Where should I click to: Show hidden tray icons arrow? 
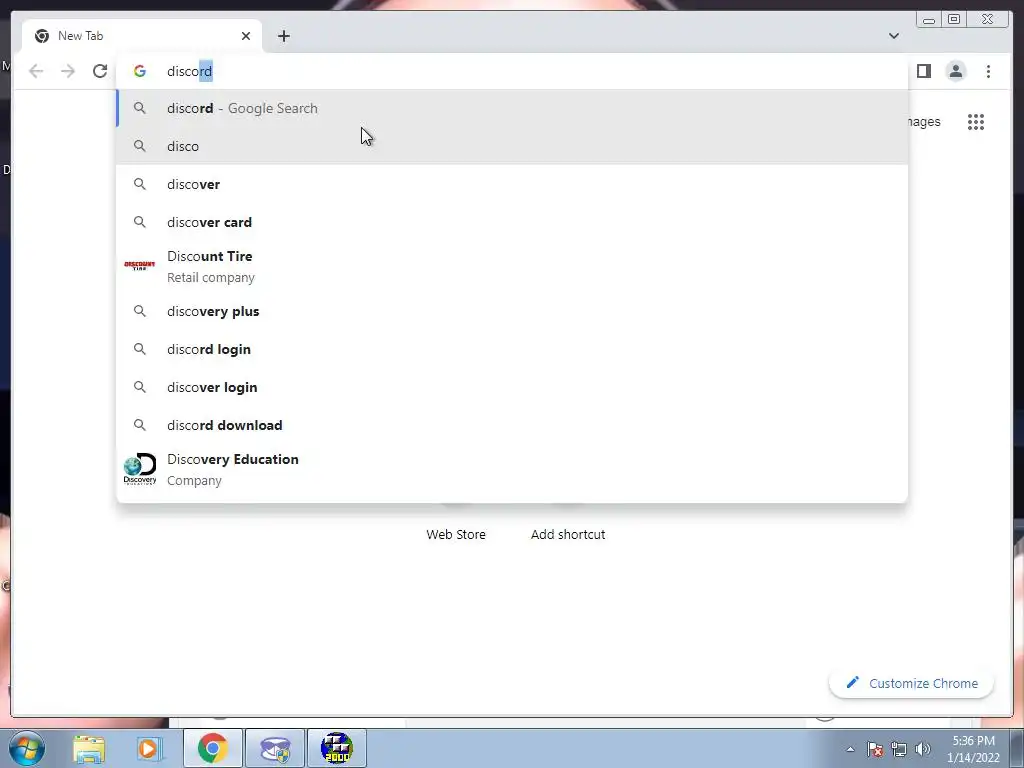(850, 749)
